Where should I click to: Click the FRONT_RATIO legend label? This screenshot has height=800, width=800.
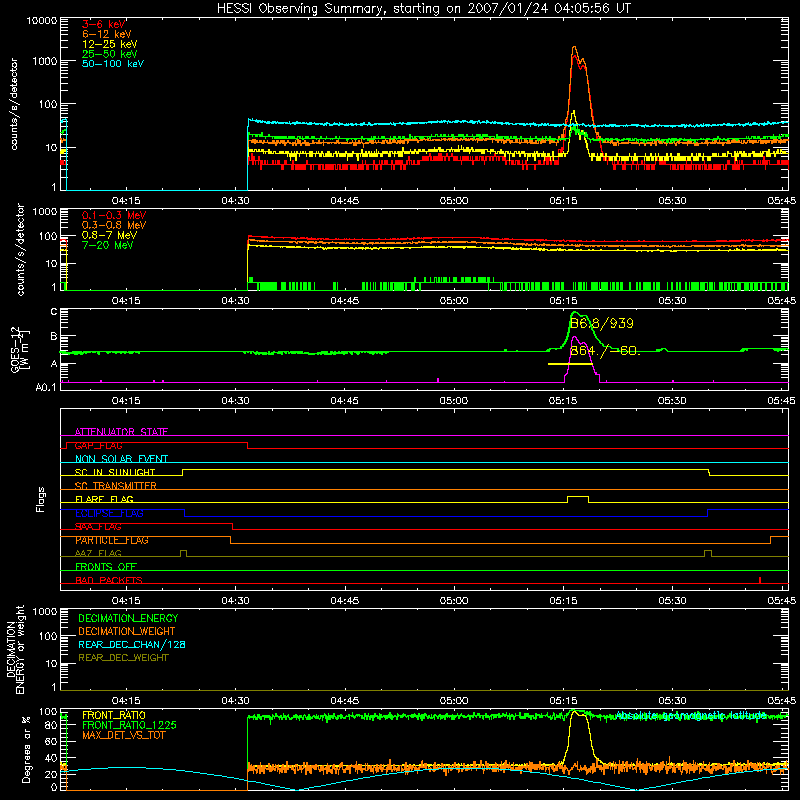pyautogui.click(x=114, y=715)
